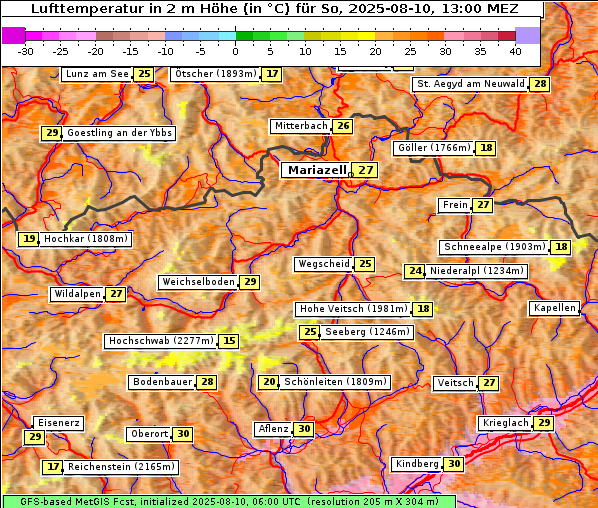Click Kindberg's temperature value 30
This screenshot has height=508, width=598.
coord(454,464)
